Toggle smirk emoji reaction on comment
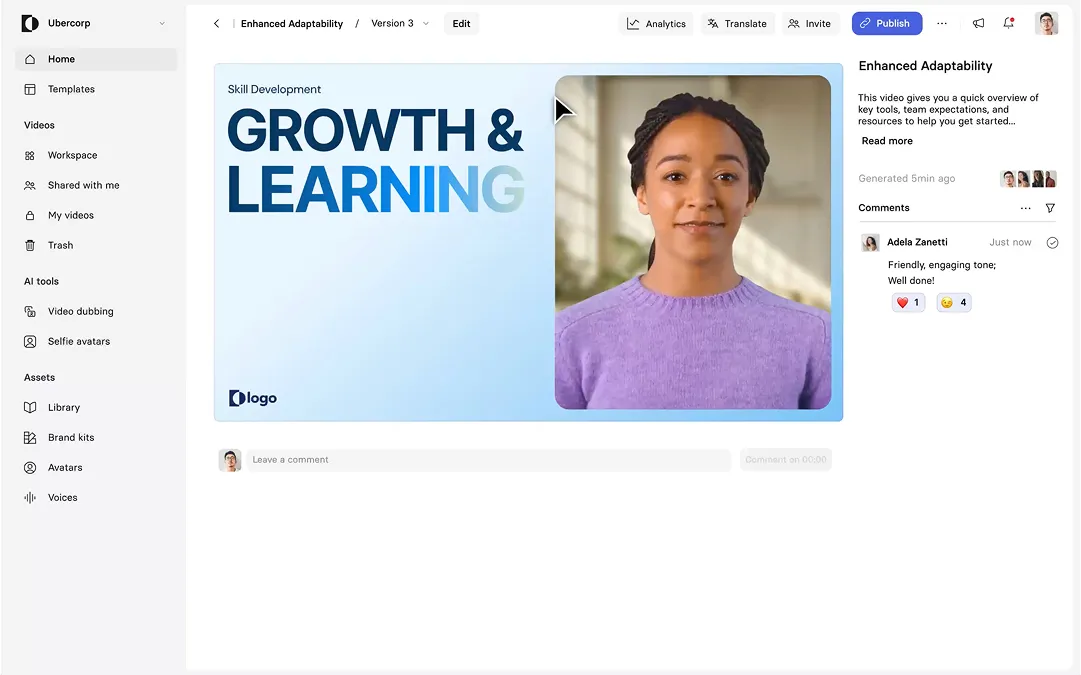Viewport: 1081px width, 675px height. [x=953, y=302]
